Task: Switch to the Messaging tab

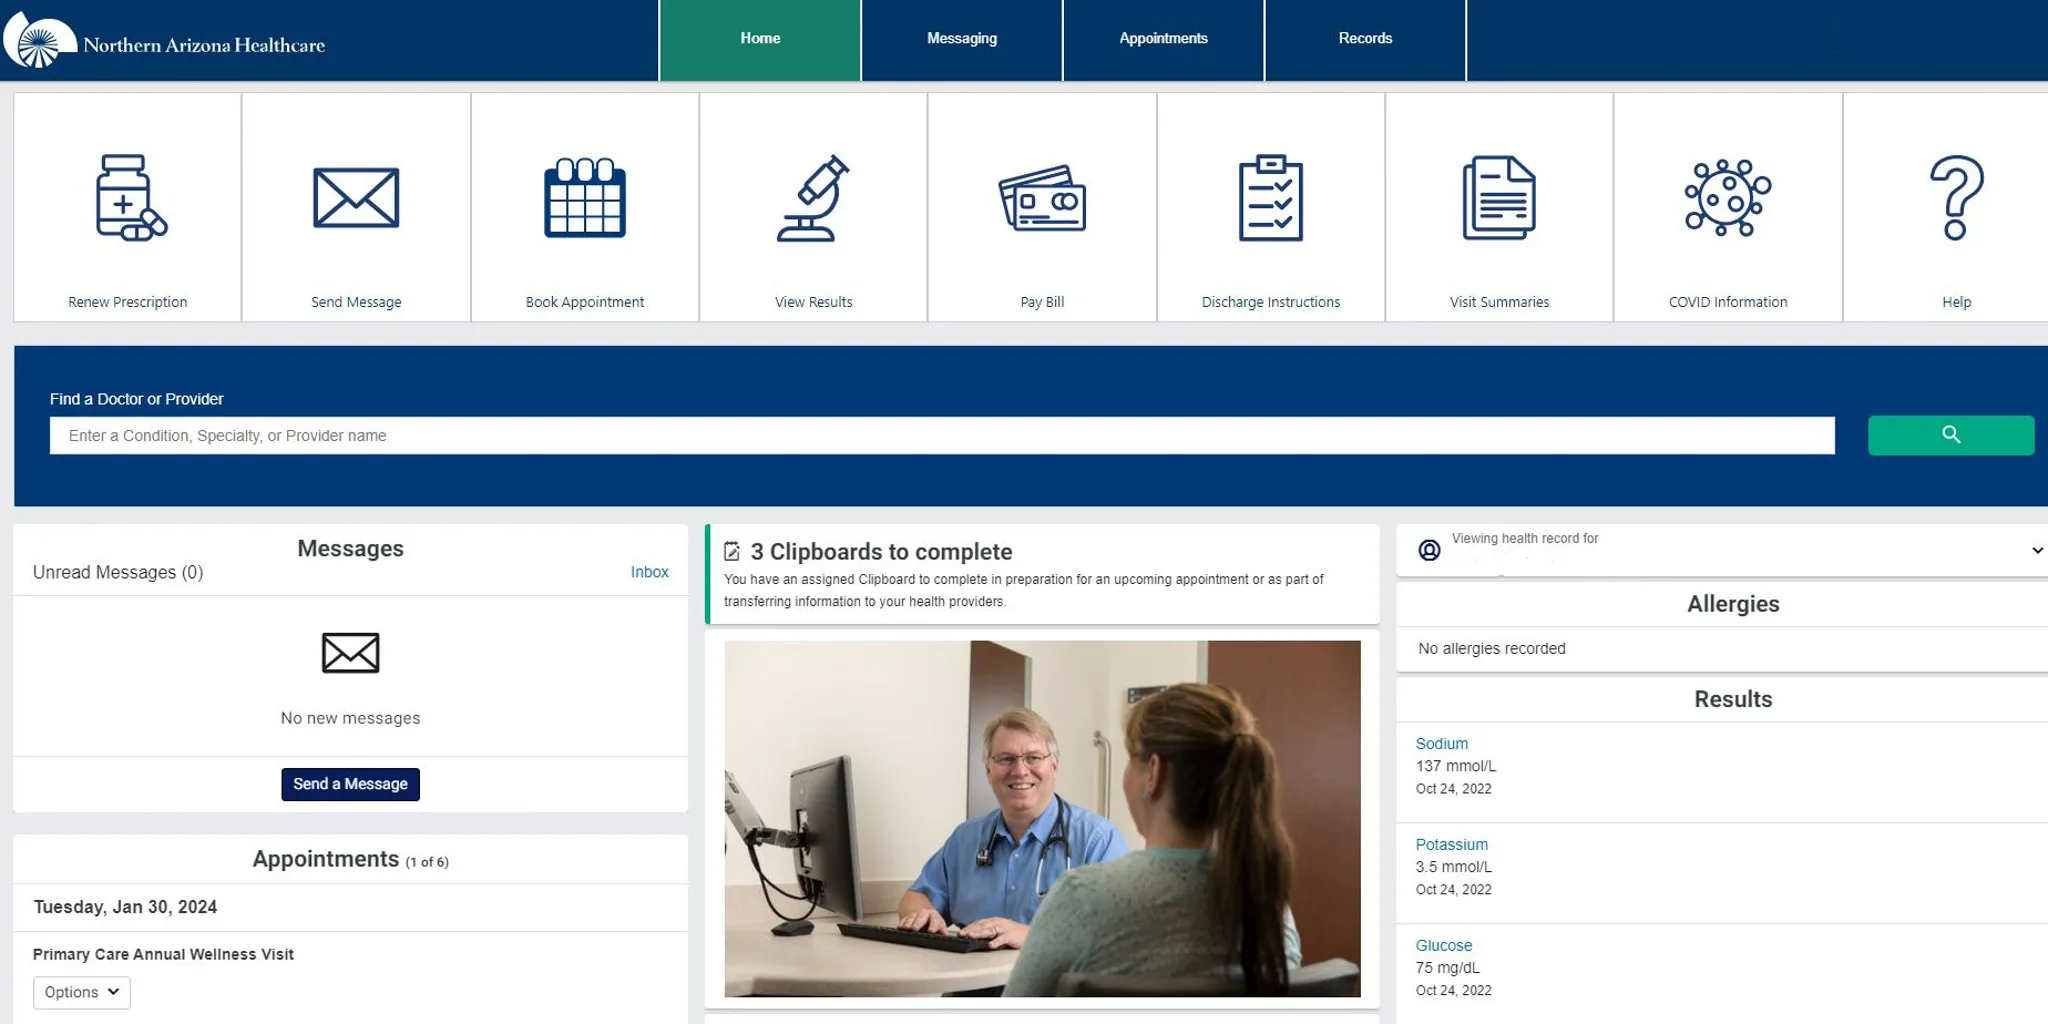Action: (x=961, y=39)
